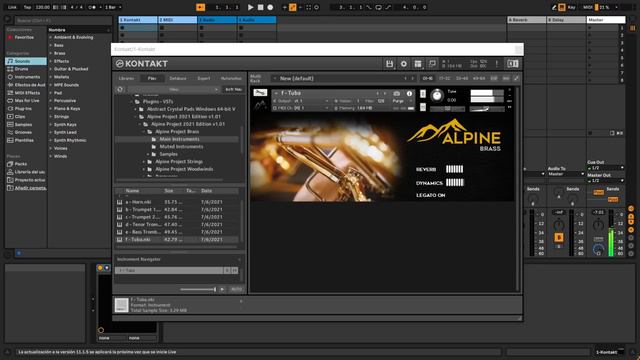Image resolution: width=640 pixels, height=360 pixels.
Task: Select Plug-Ins category in browser
Action: [x=26, y=109]
